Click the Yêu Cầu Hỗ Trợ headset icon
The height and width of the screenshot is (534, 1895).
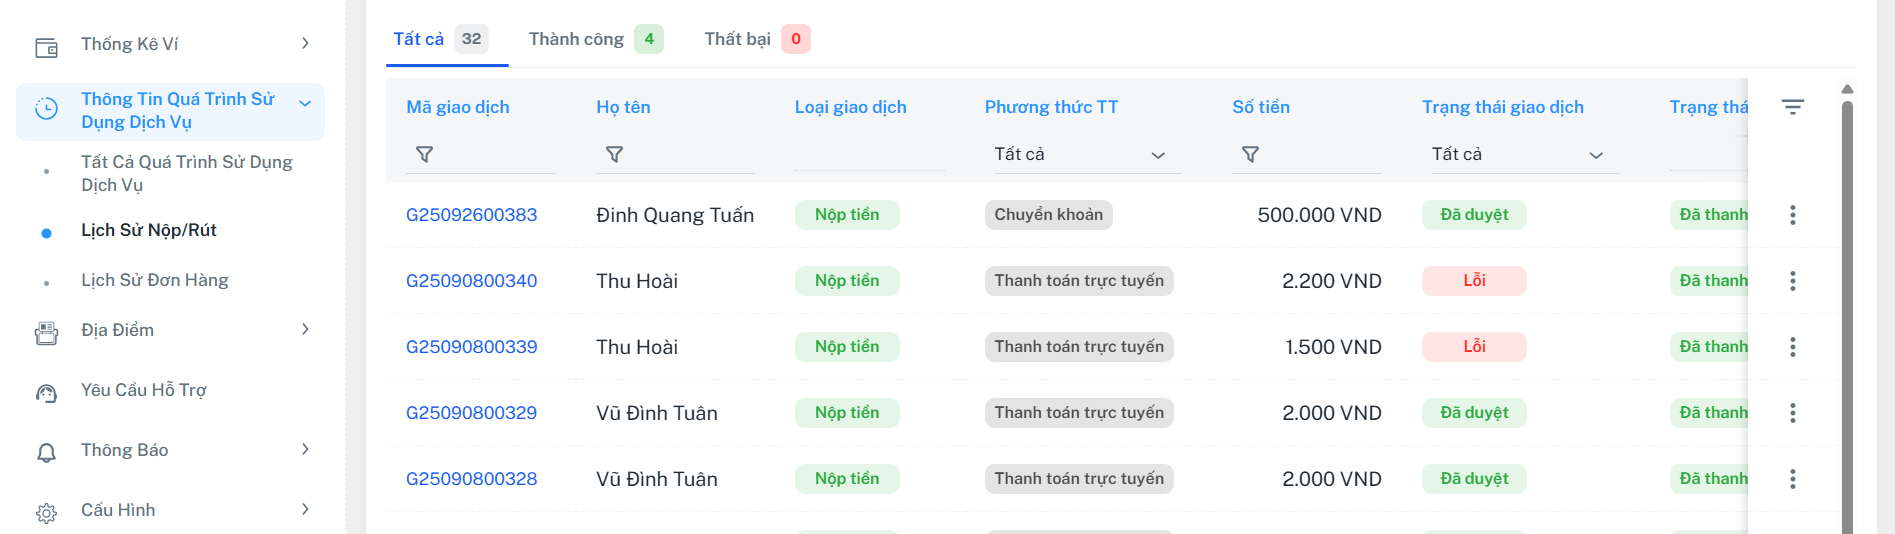pyautogui.click(x=47, y=393)
